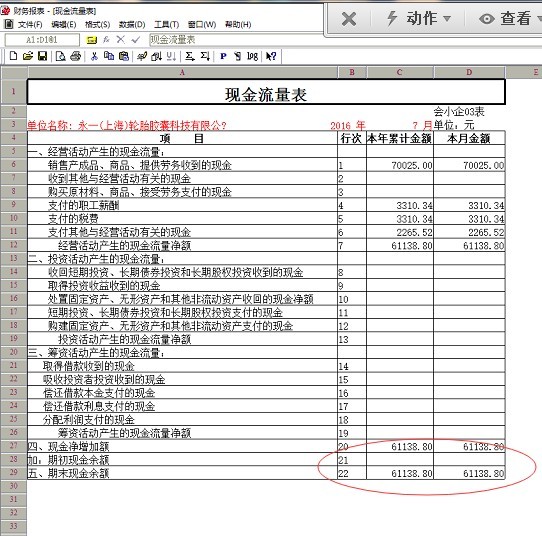Viewport: 542px width, 536px height.
Task: Open the 帮助(H) menu
Action: tap(238, 24)
